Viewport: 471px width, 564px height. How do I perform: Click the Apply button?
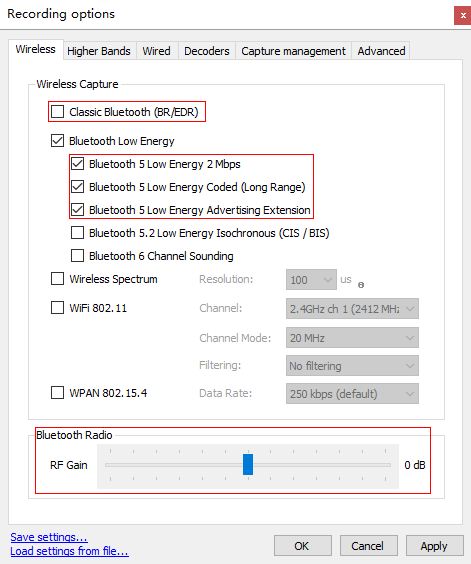[x=434, y=546]
